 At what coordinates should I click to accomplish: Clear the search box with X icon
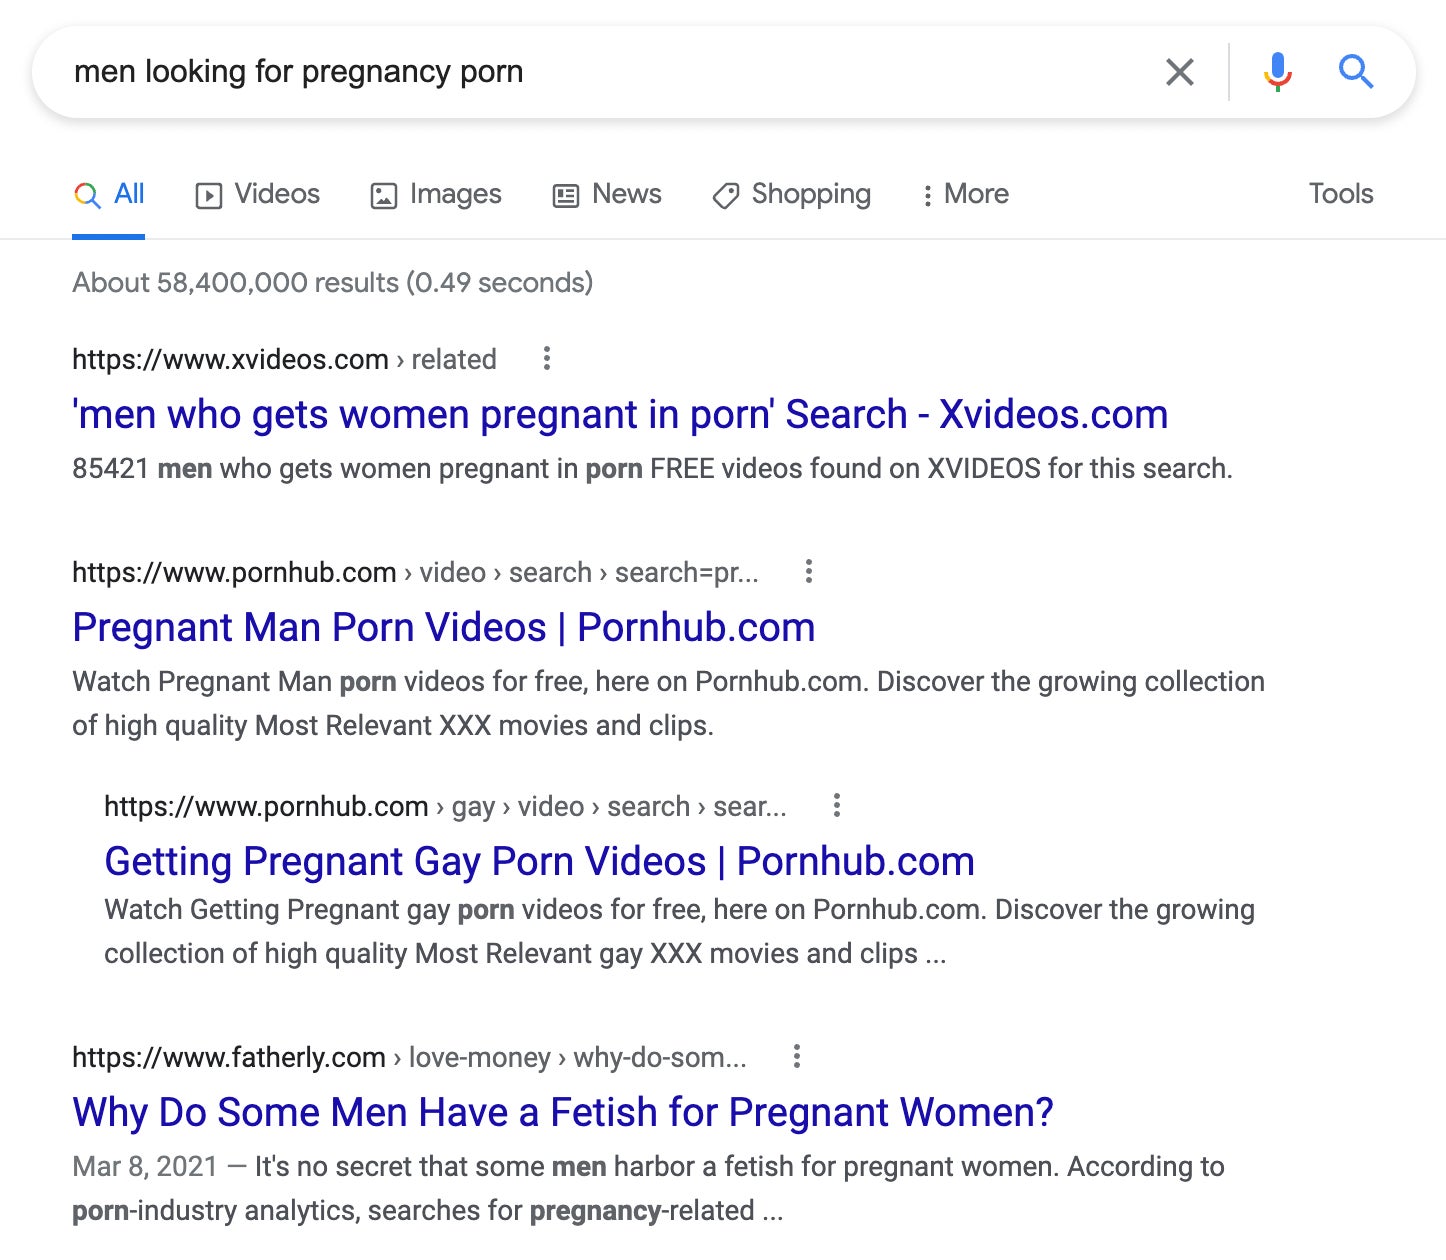pyautogui.click(x=1180, y=72)
